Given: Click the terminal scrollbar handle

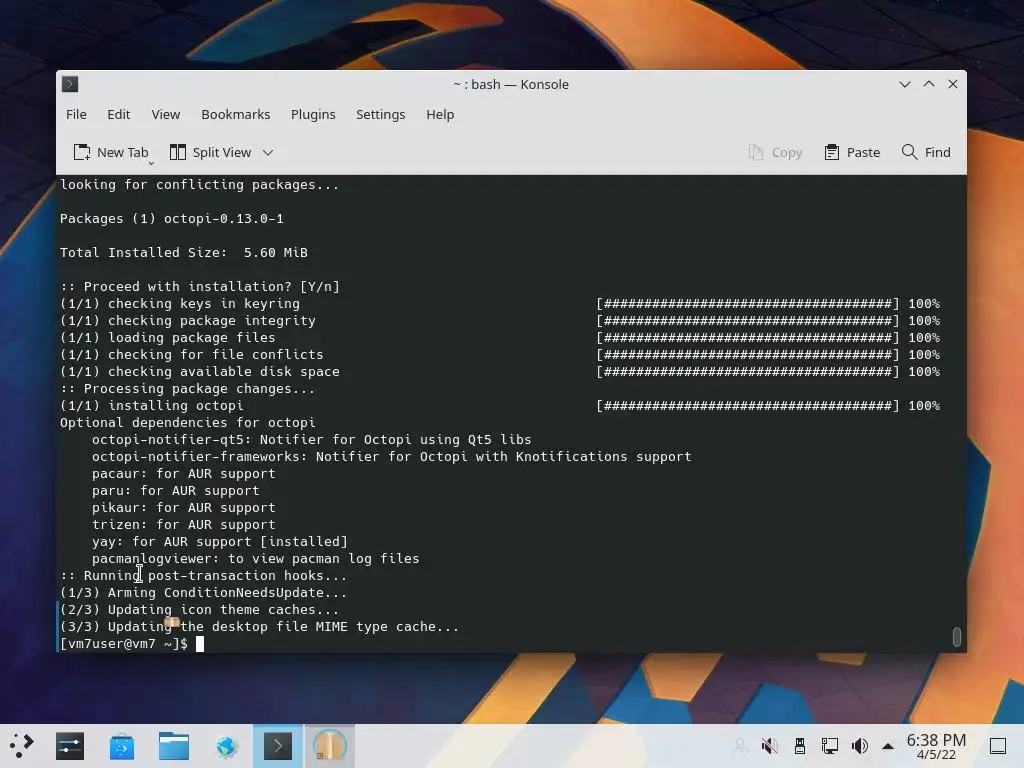Looking at the screenshot, I should pyautogui.click(x=957, y=636).
